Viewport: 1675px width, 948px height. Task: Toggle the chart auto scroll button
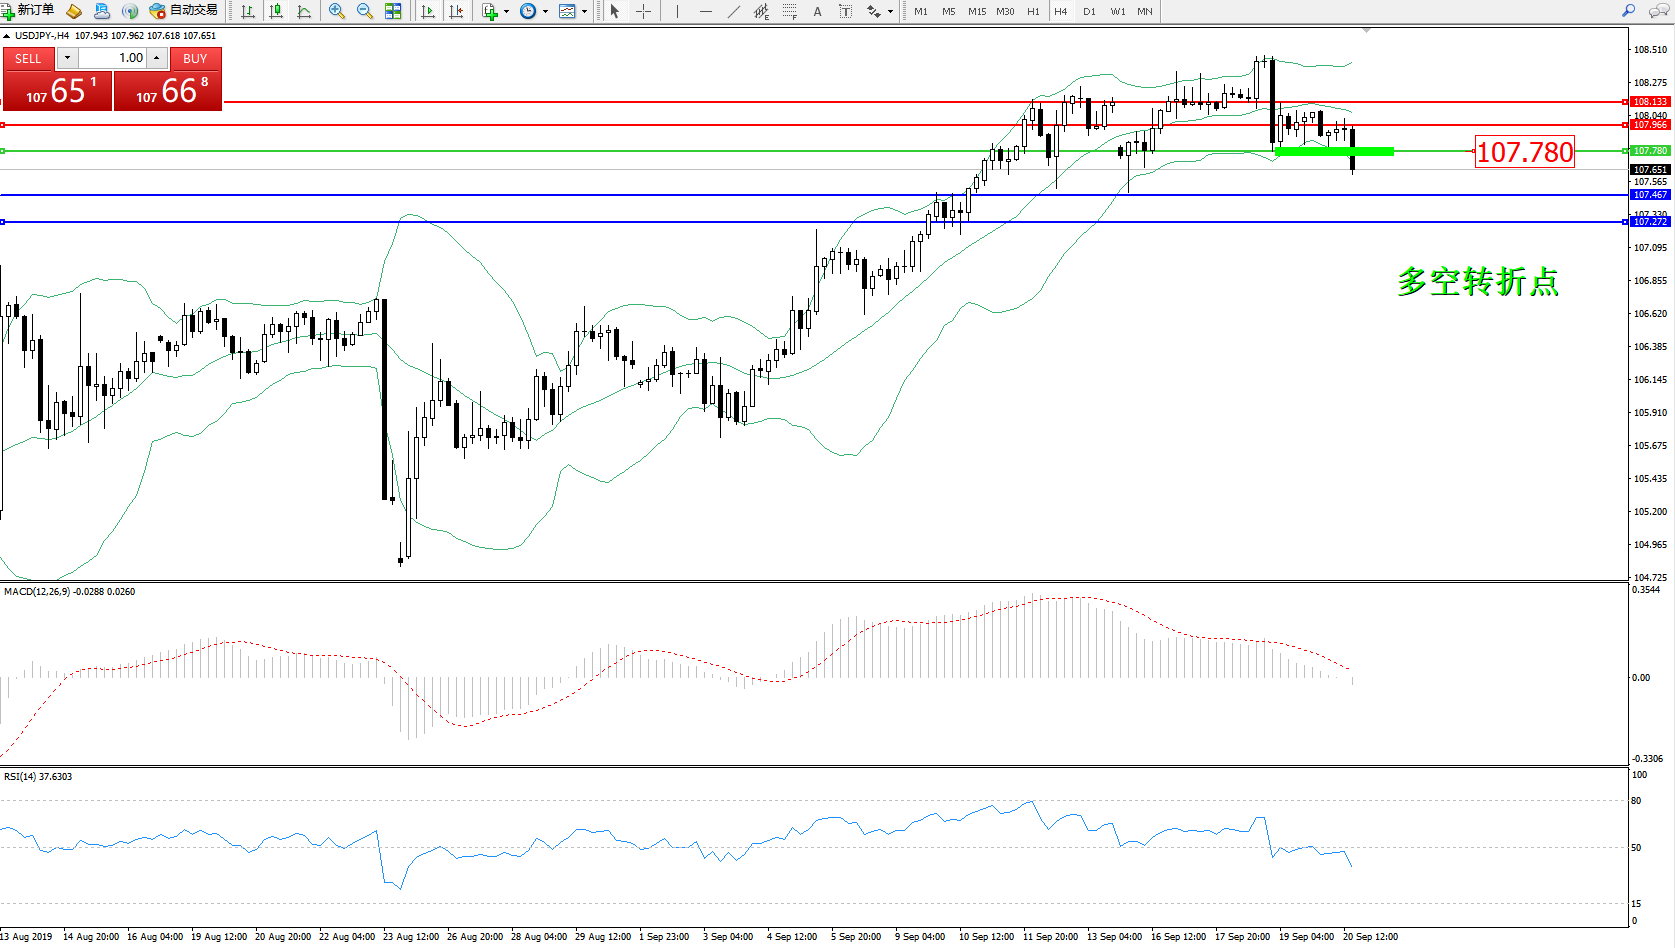click(x=428, y=11)
